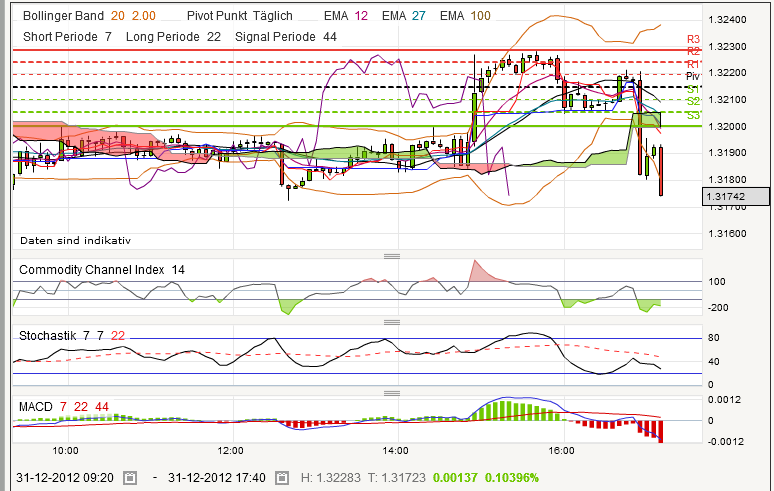This screenshot has height=491, width=774.
Task: Click splitter handle above Commodity Channel Index
Action: [391, 256]
